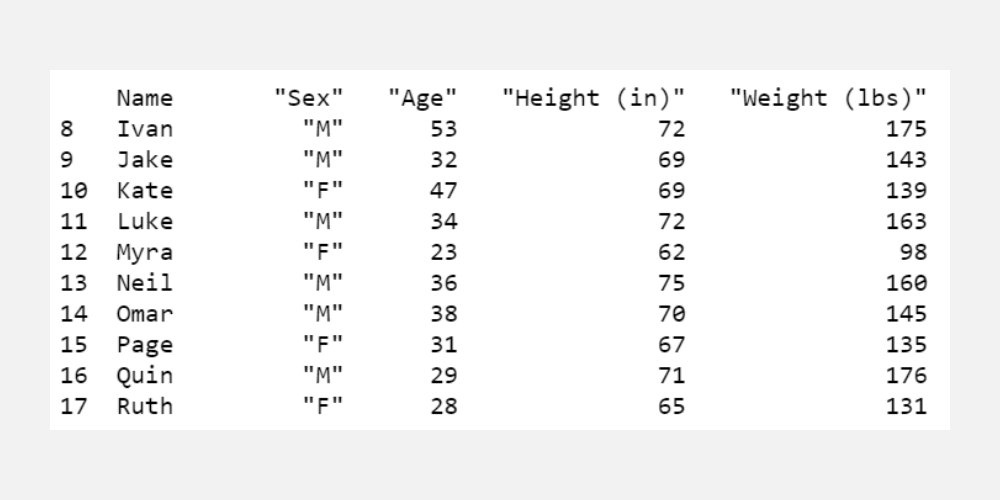Select the name Jake in the table
This screenshot has width=1000, height=500.
click(x=144, y=160)
